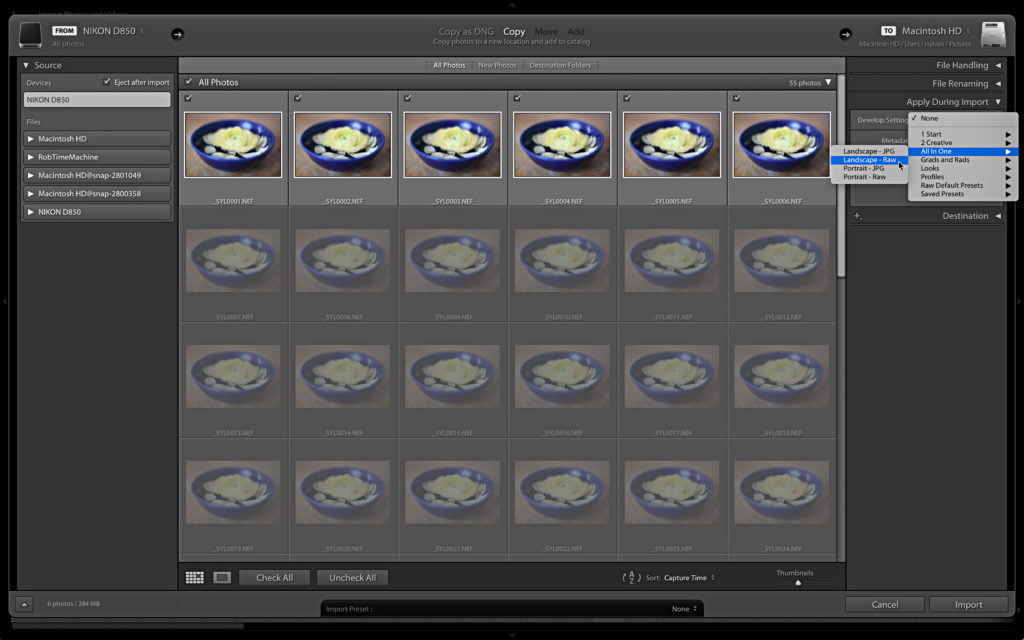Click the source card icon beside FROM
This screenshot has width=1024, height=640.
(x=30, y=35)
